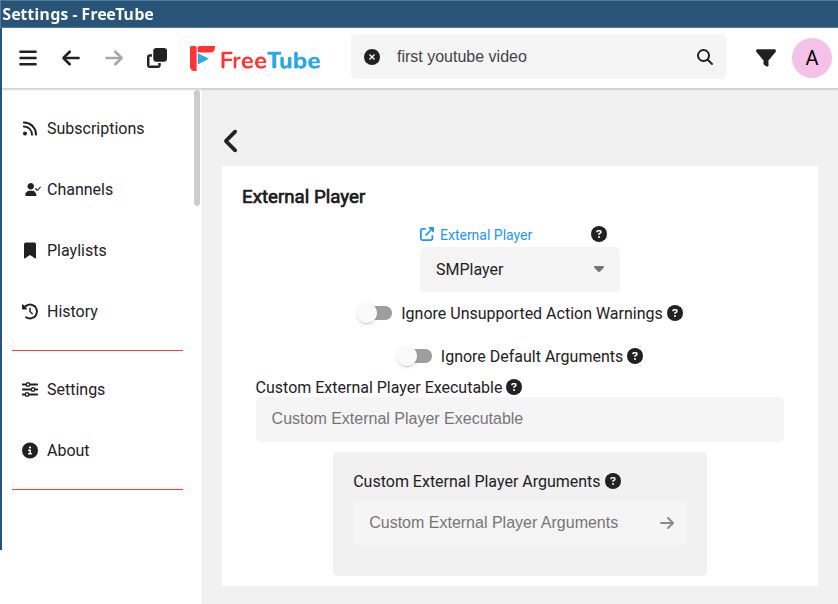Click the tooltip icon beside External Player label
This screenshot has width=838, height=604.
pos(599,234)
